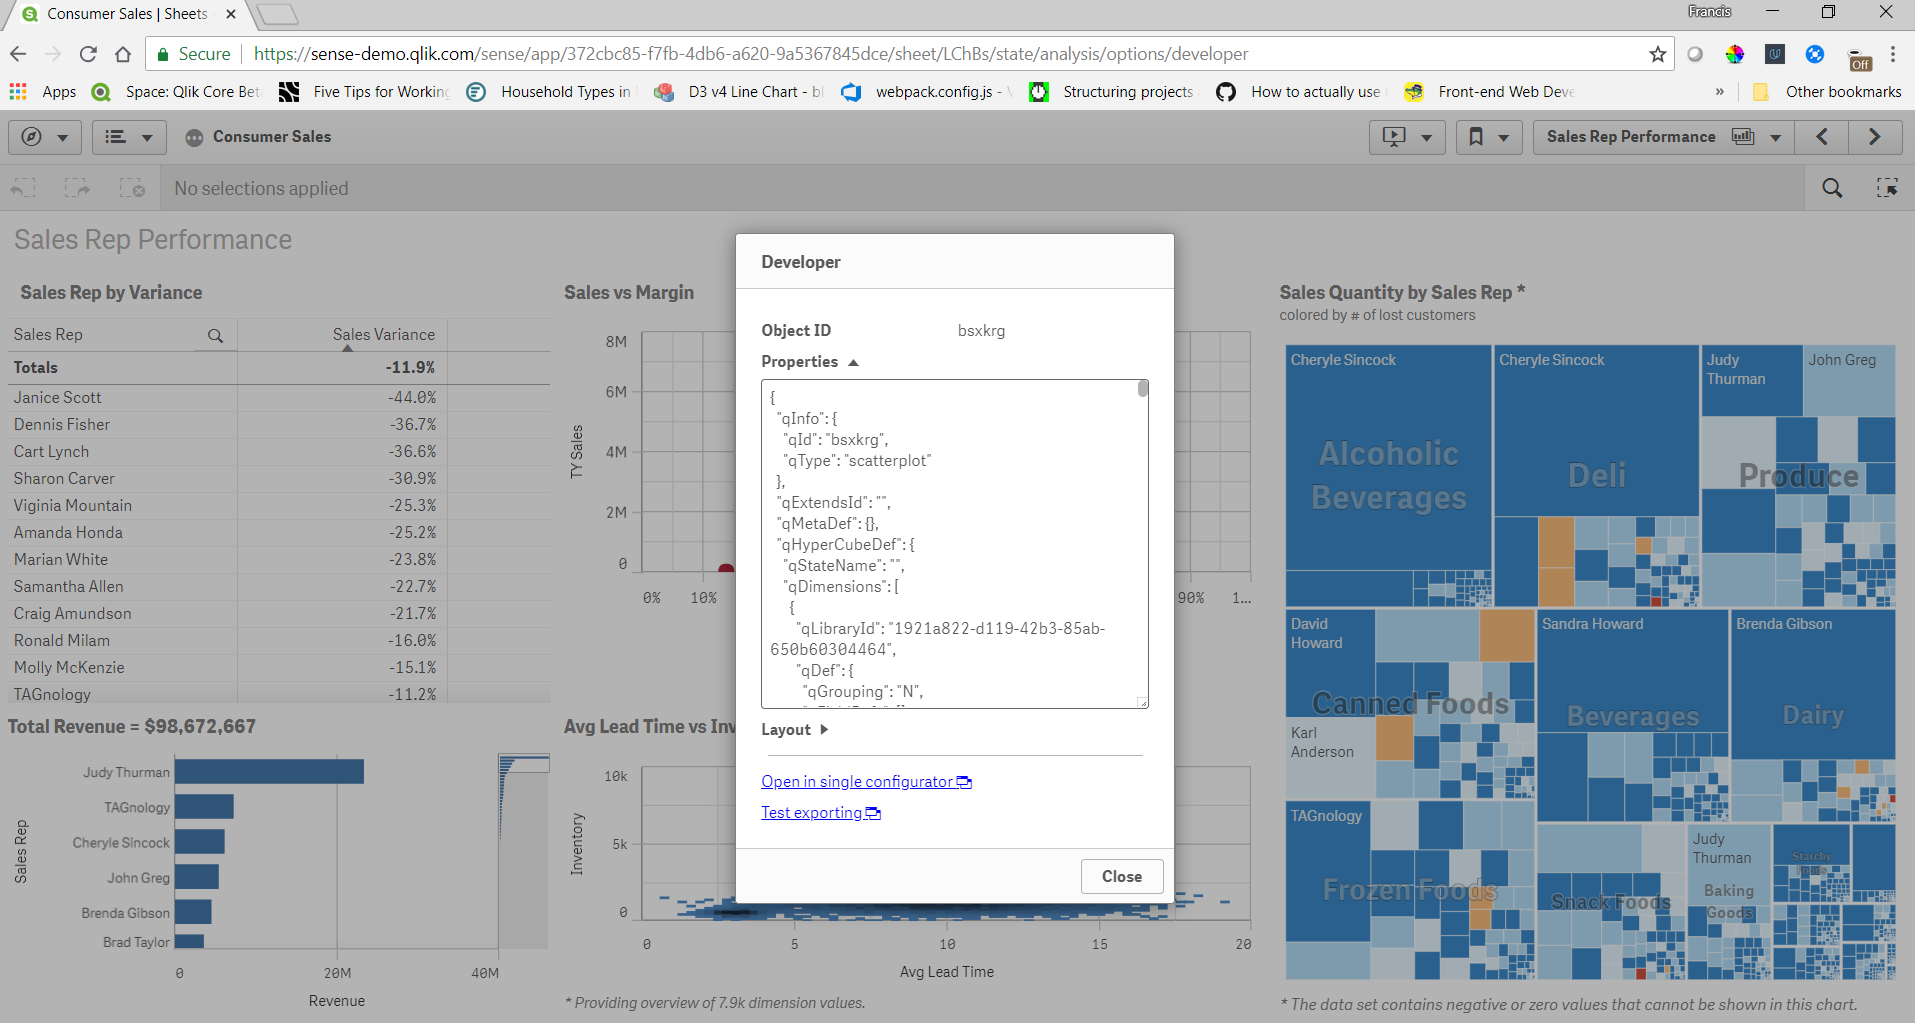Screen dimensions: 1915x1023
Task: Click the blue circle extension icon
Action: click(1815, 54)
